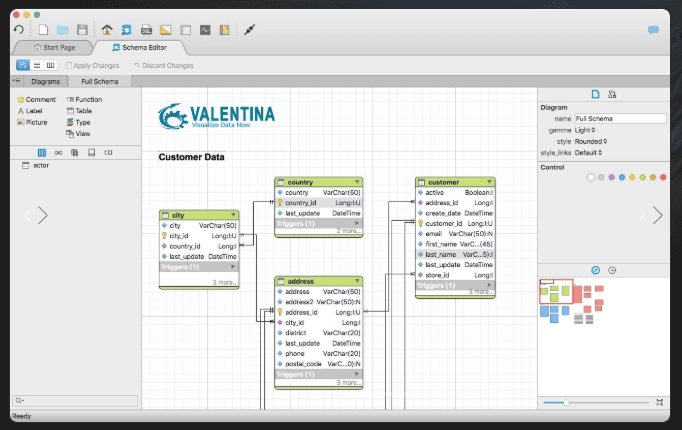
Task: Show 2 more fields in country table
Action: pos(348,231)
